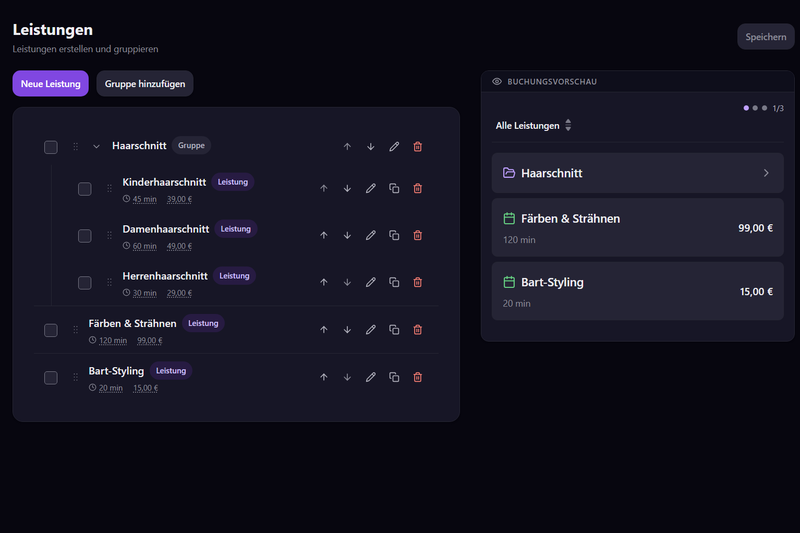
Task: Click the Herrenhaarschnitt drag handle
Action: pos(109,283)
